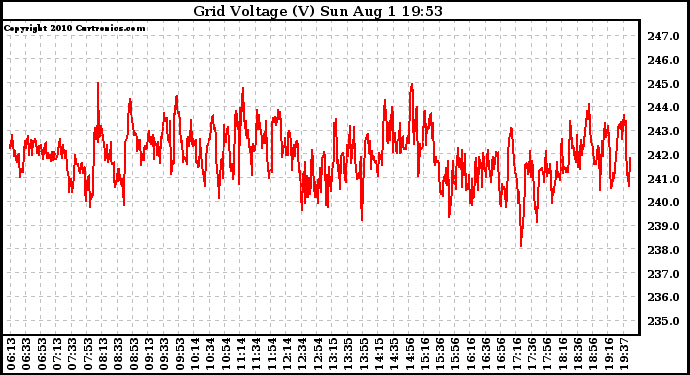690x375 pixels.
Task: Click the 247.0 voltage axis label
Action: point(663,36)
